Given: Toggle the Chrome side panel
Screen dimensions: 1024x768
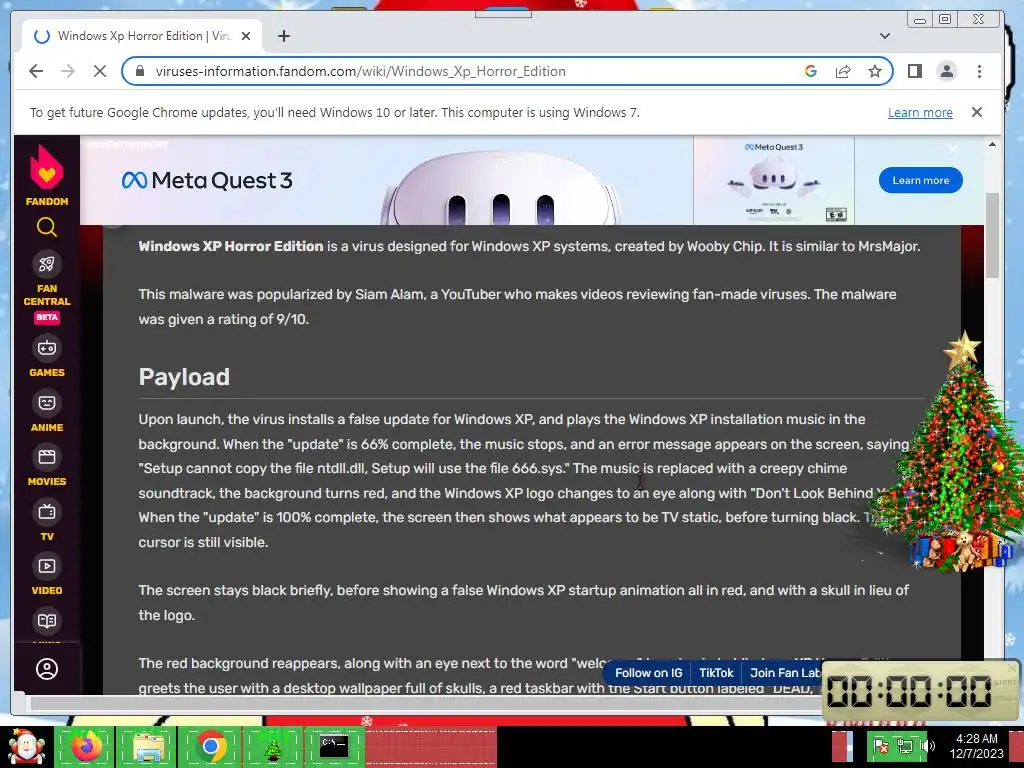Looking at the screenshot, I should 915,71.
